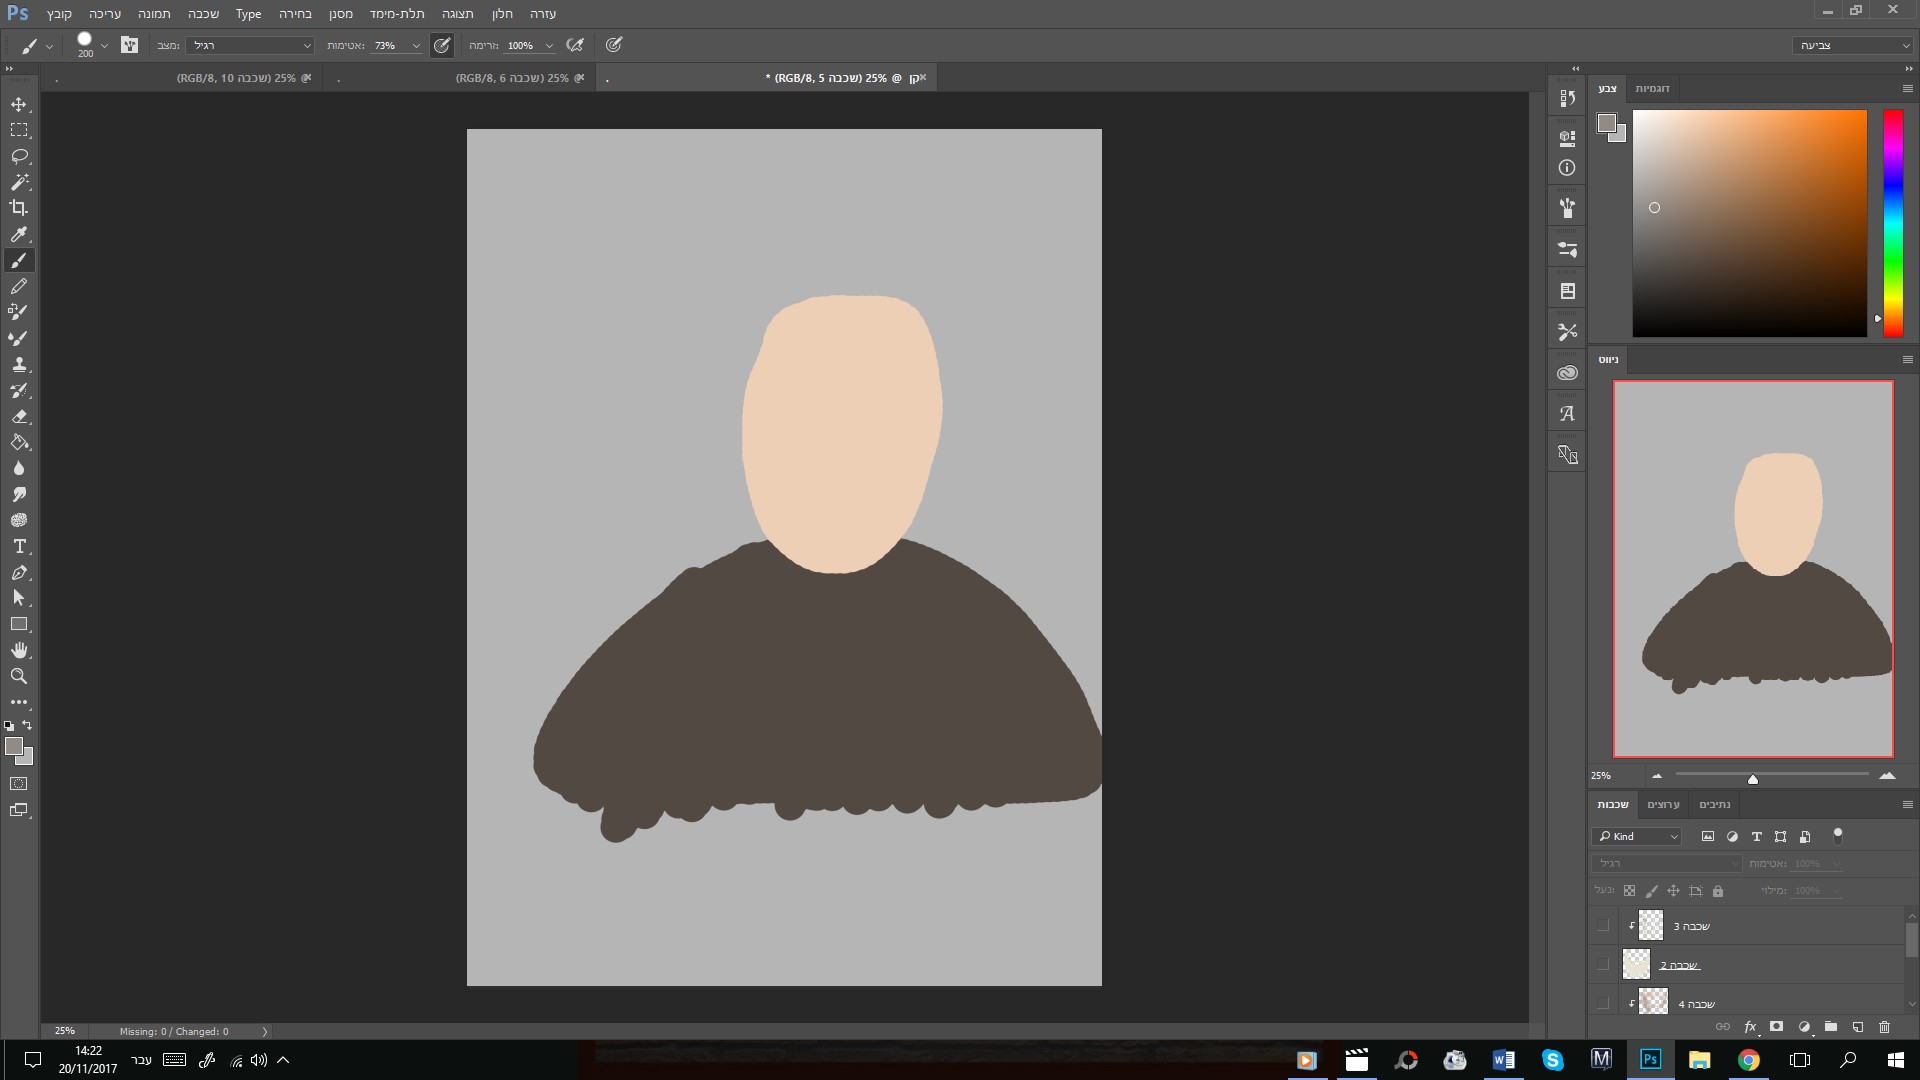Image resolution: width=1920 pixels, height=1080 pixels.
Task: Pick the Eyedropper tool
Action: coord(19,234)
